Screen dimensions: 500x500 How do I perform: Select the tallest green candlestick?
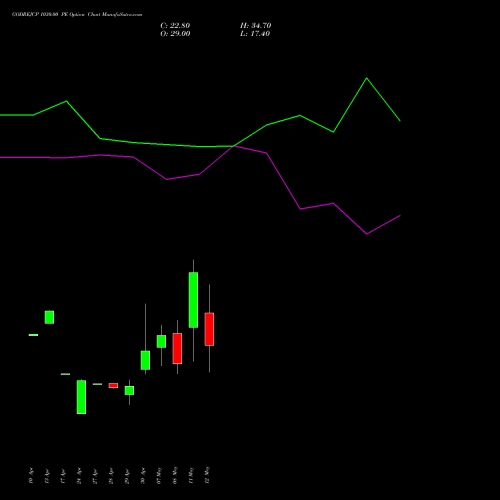[193, 300]
